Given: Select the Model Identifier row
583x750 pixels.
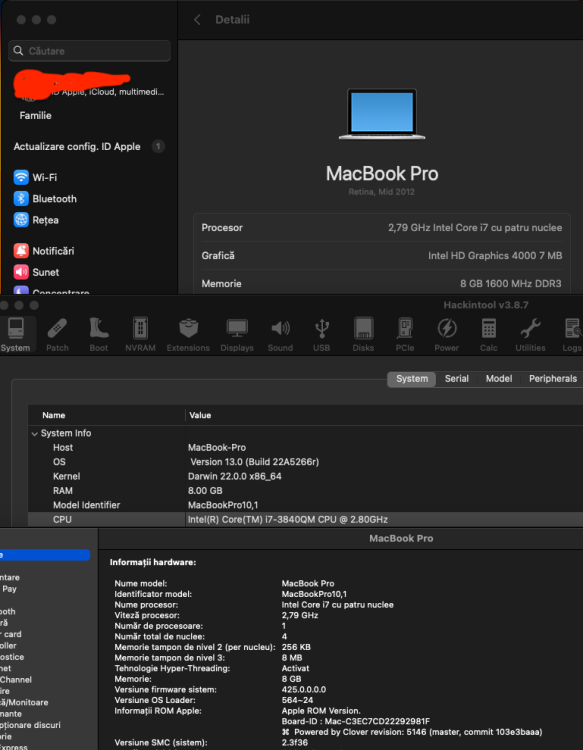Looking at the screenshot, I should [x=306, y=505].
